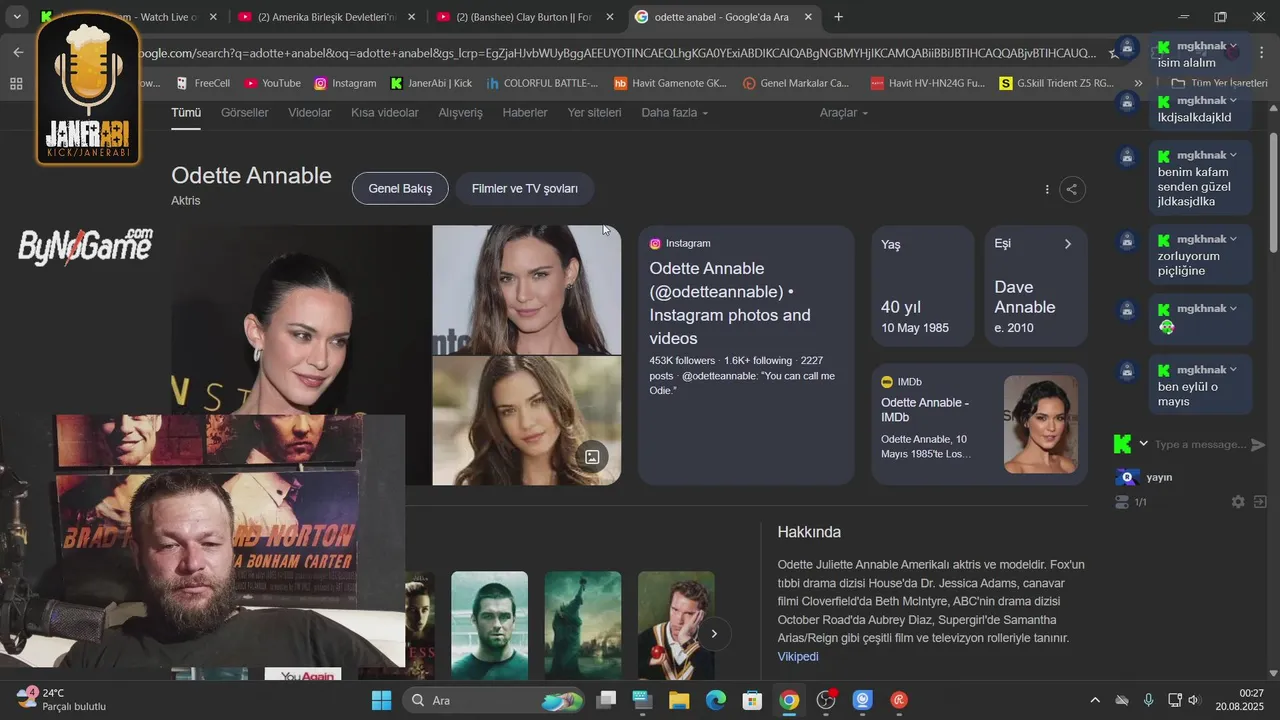The width and height of the screenshot is (1280, 720).
Task: Open the Vikipedi link
Action: 798,656
